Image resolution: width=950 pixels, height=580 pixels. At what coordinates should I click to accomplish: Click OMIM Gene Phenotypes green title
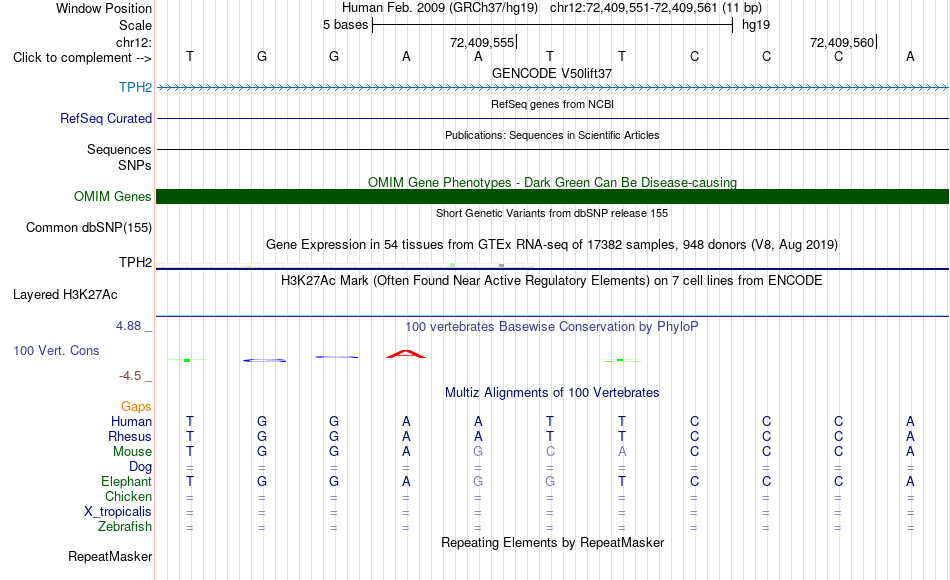tap(552, 182)
